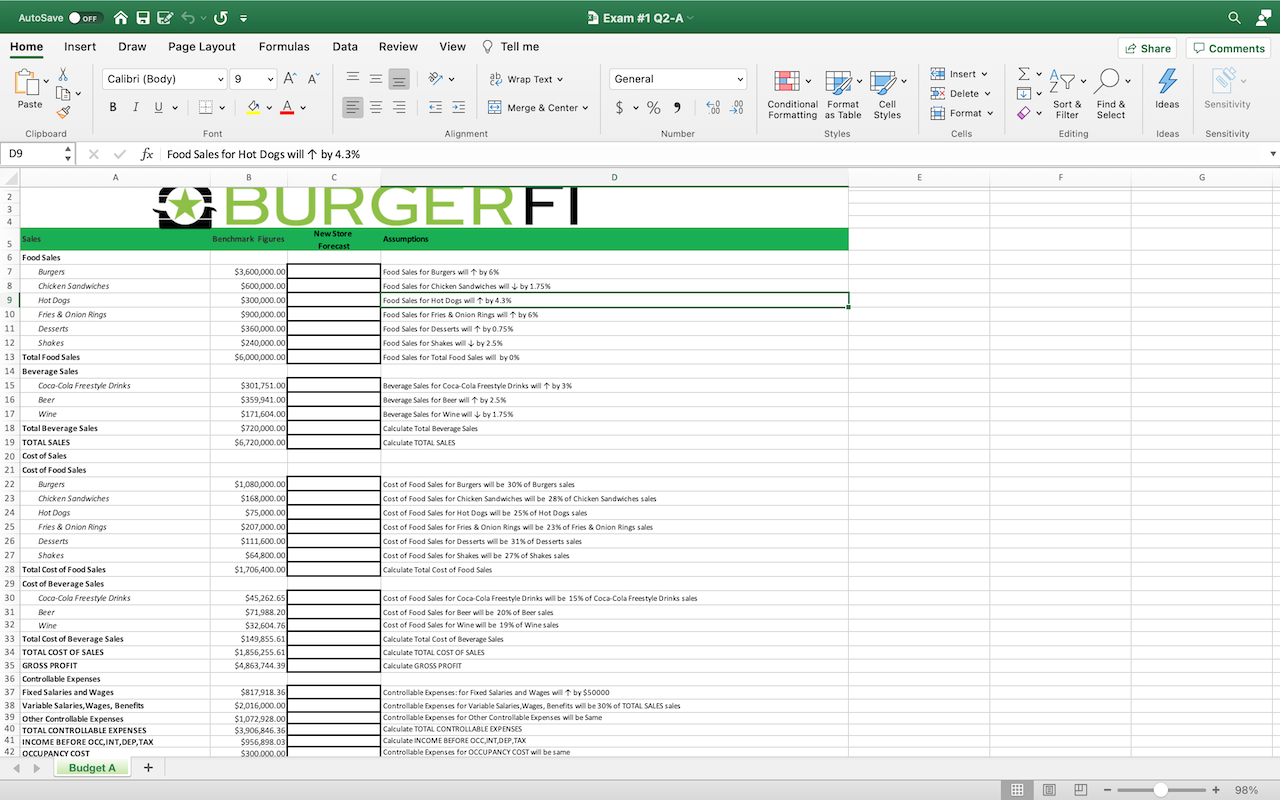Share the workbook
1280x800 pixels.
[1147, 47]
